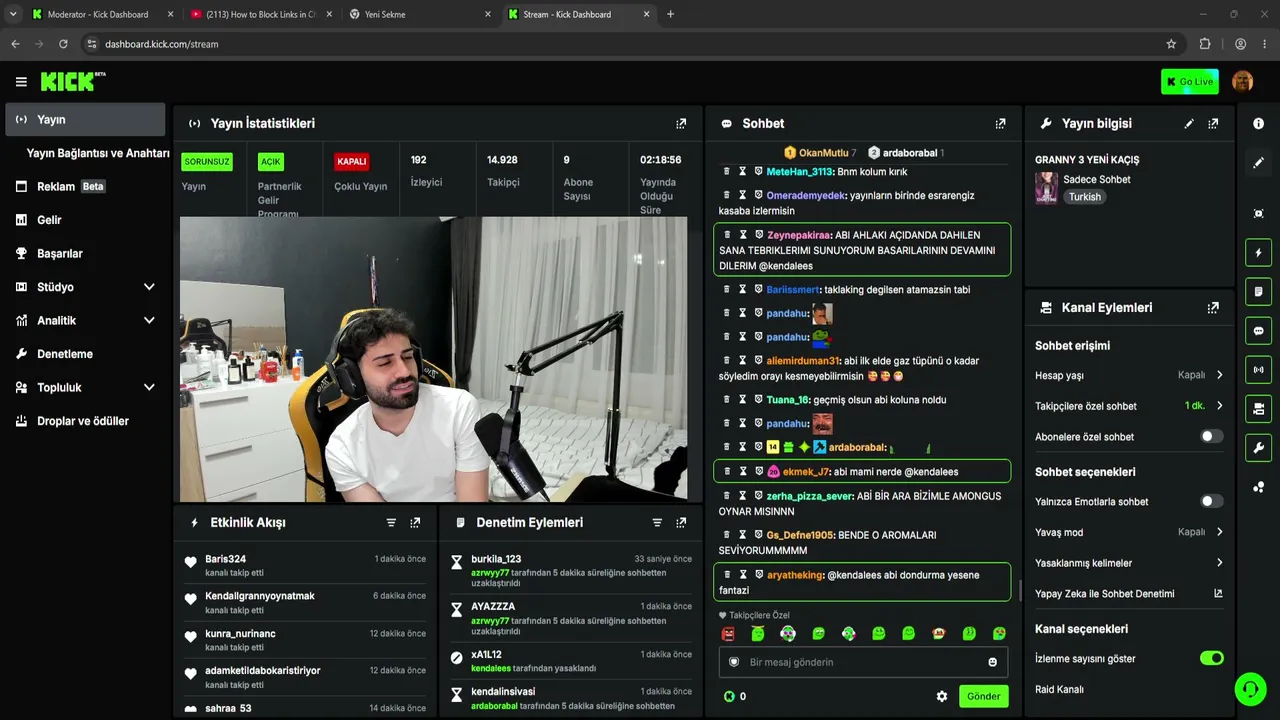Open Reklam Beta in the sidebar

85,187
